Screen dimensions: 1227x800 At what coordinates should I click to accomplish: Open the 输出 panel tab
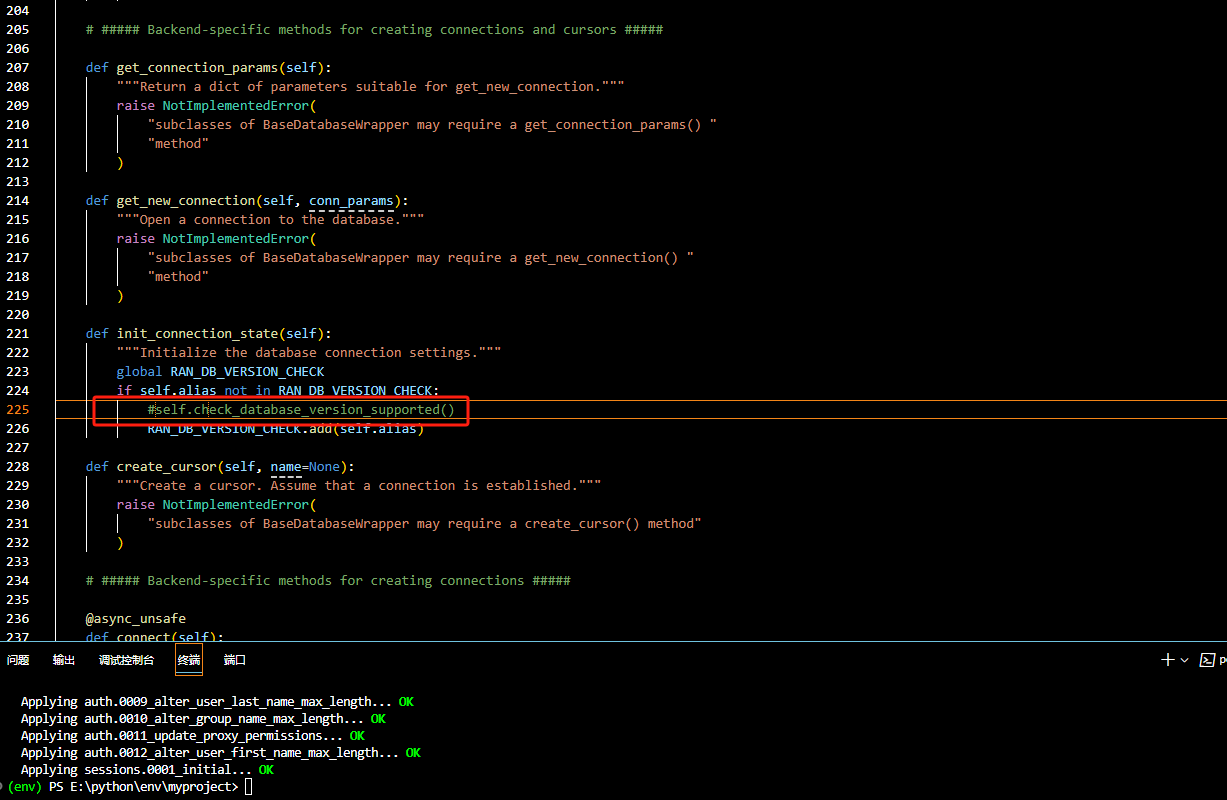(64, 660)
